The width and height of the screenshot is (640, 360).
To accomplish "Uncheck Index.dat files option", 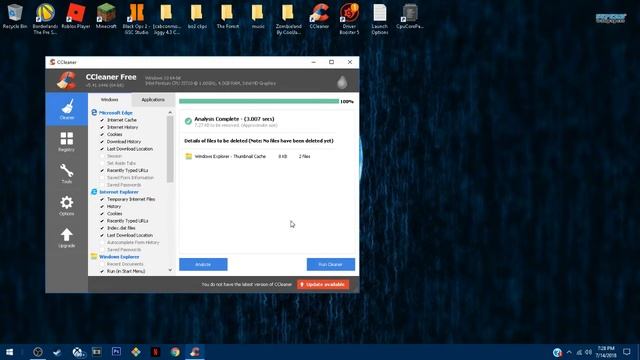I will point(102,228).
